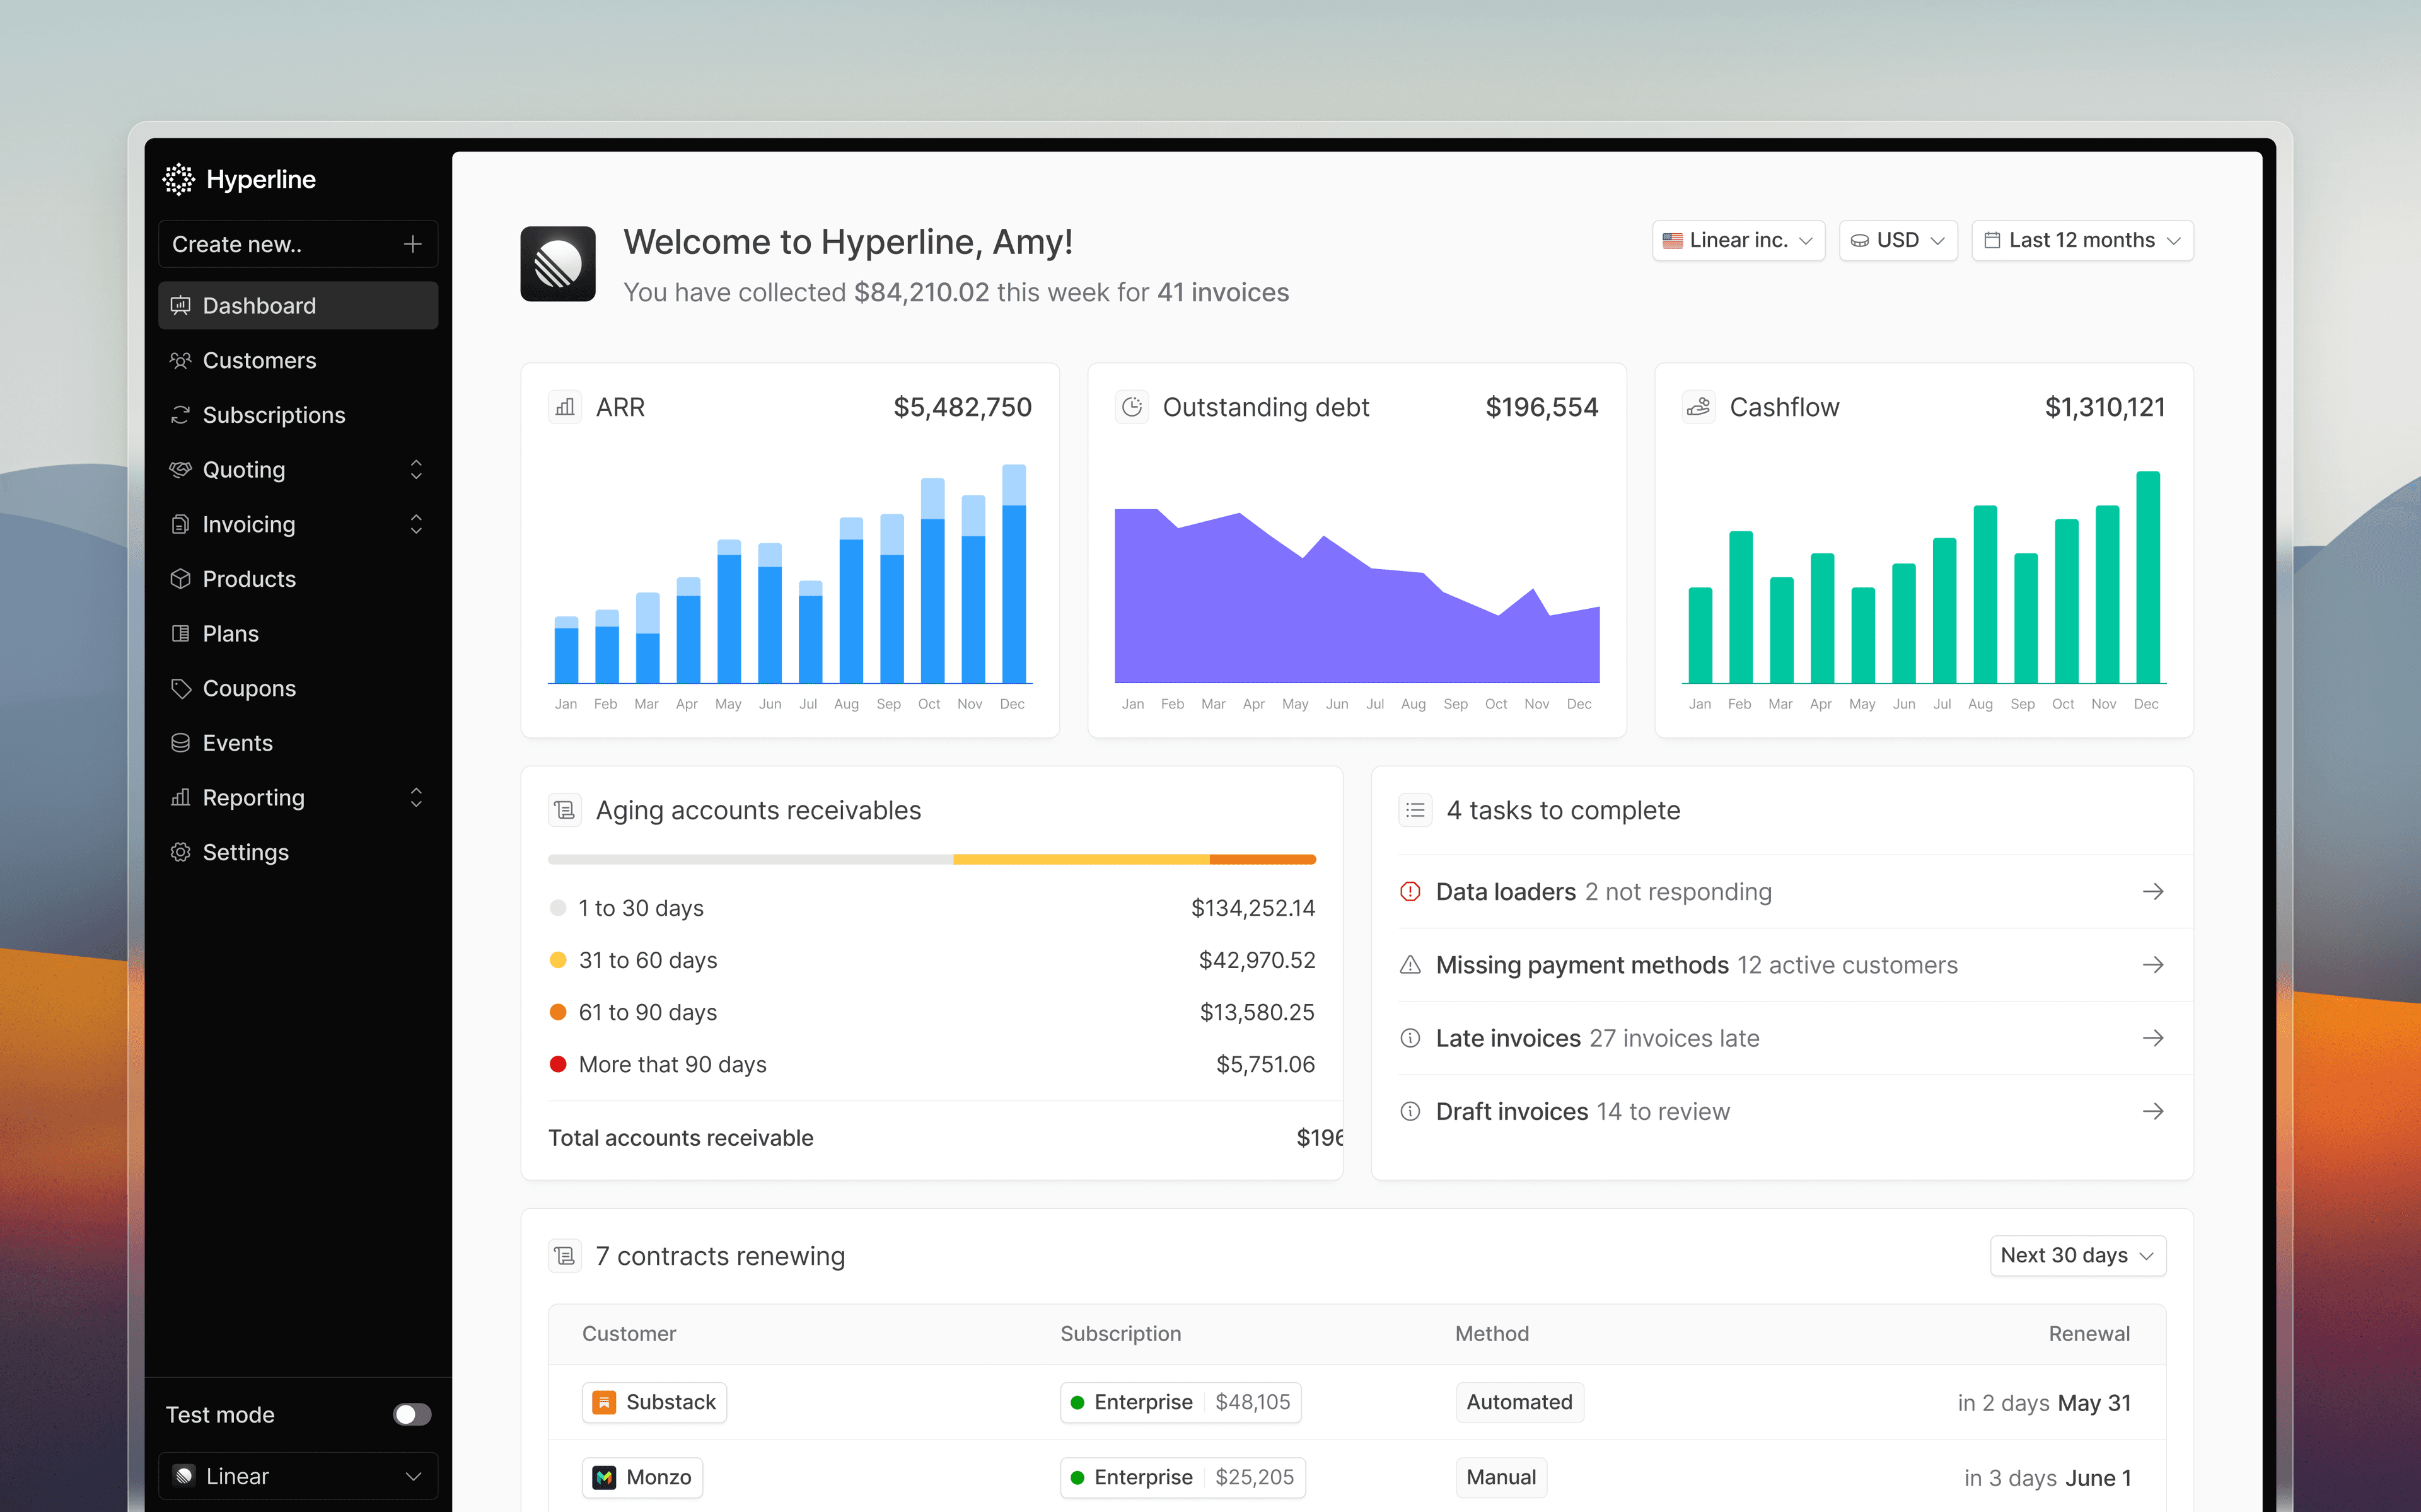Click the Outstanding debt clock icon
The height and width of the screenshot is (1512, 2421).
click(1132, 407)
